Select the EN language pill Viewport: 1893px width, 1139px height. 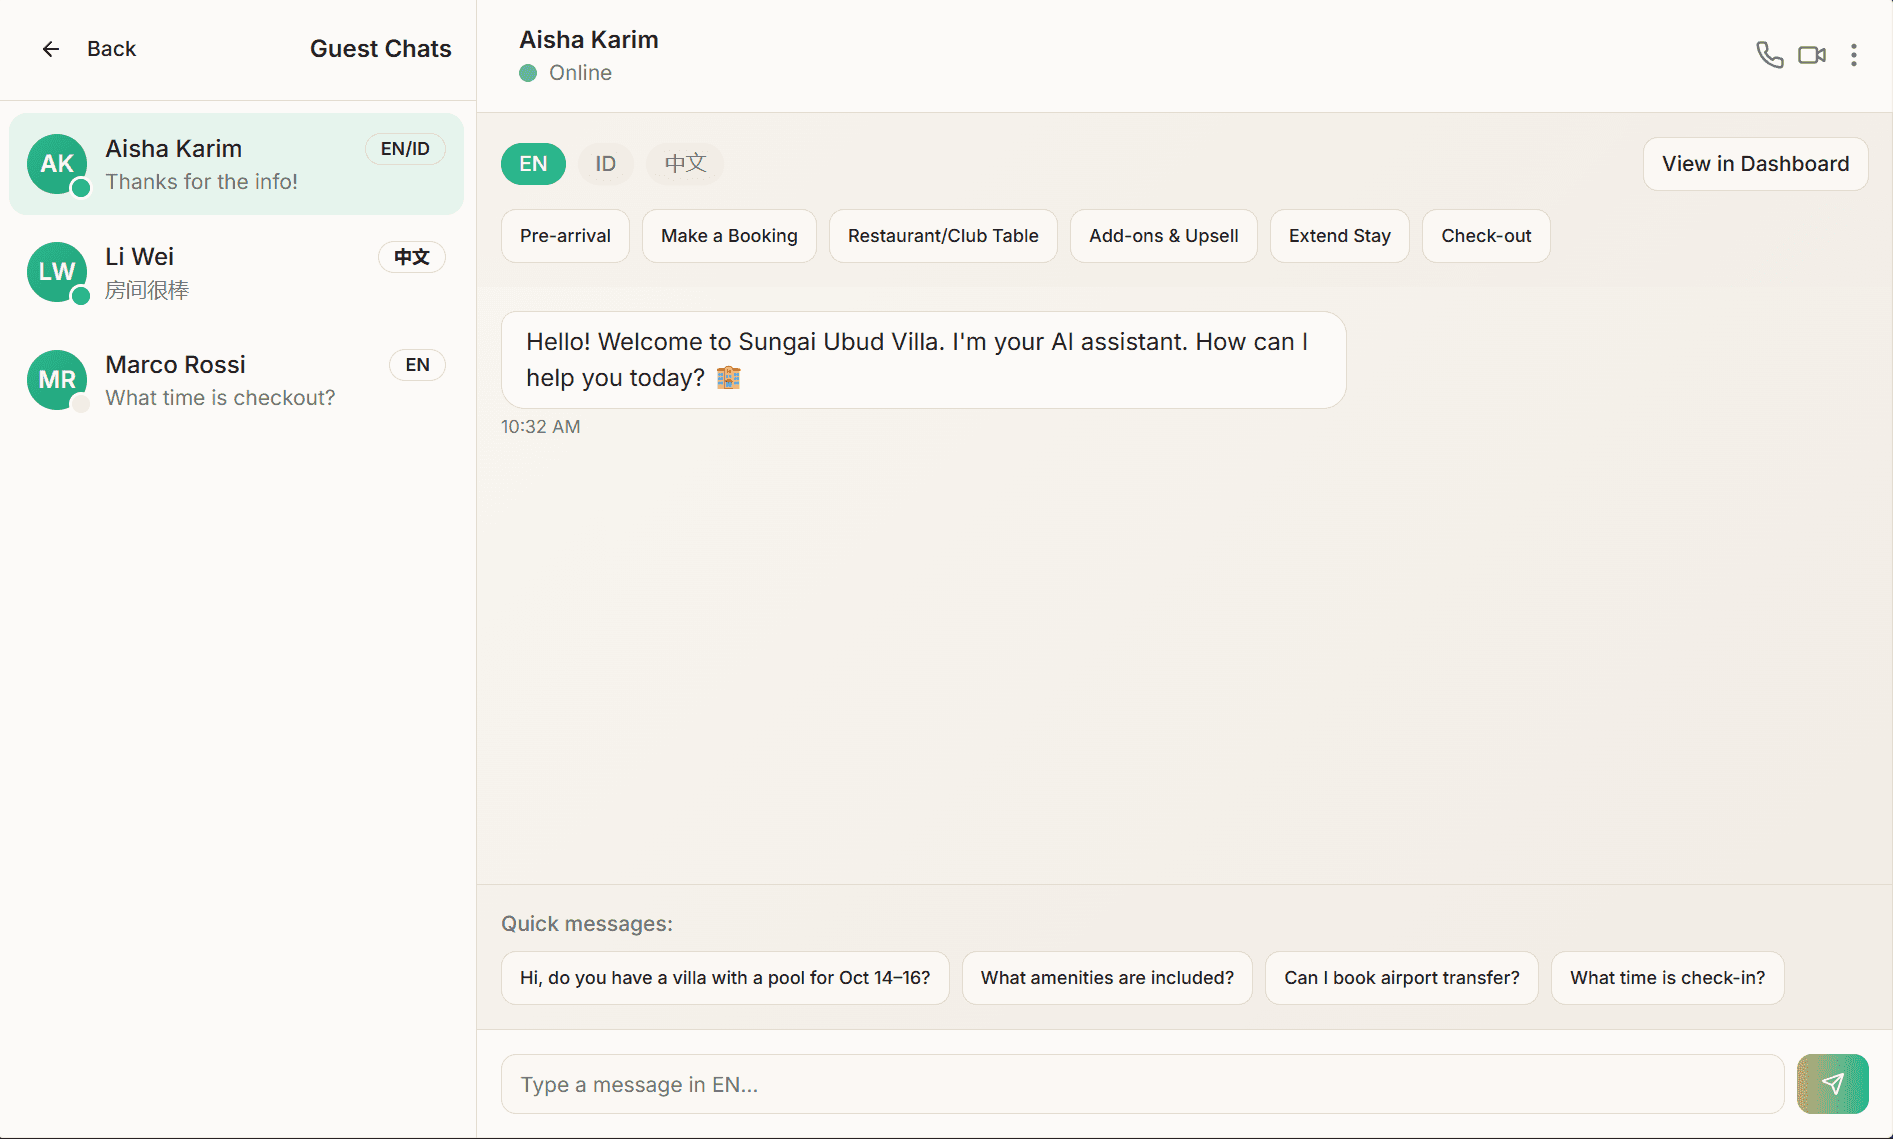[532, 163]
